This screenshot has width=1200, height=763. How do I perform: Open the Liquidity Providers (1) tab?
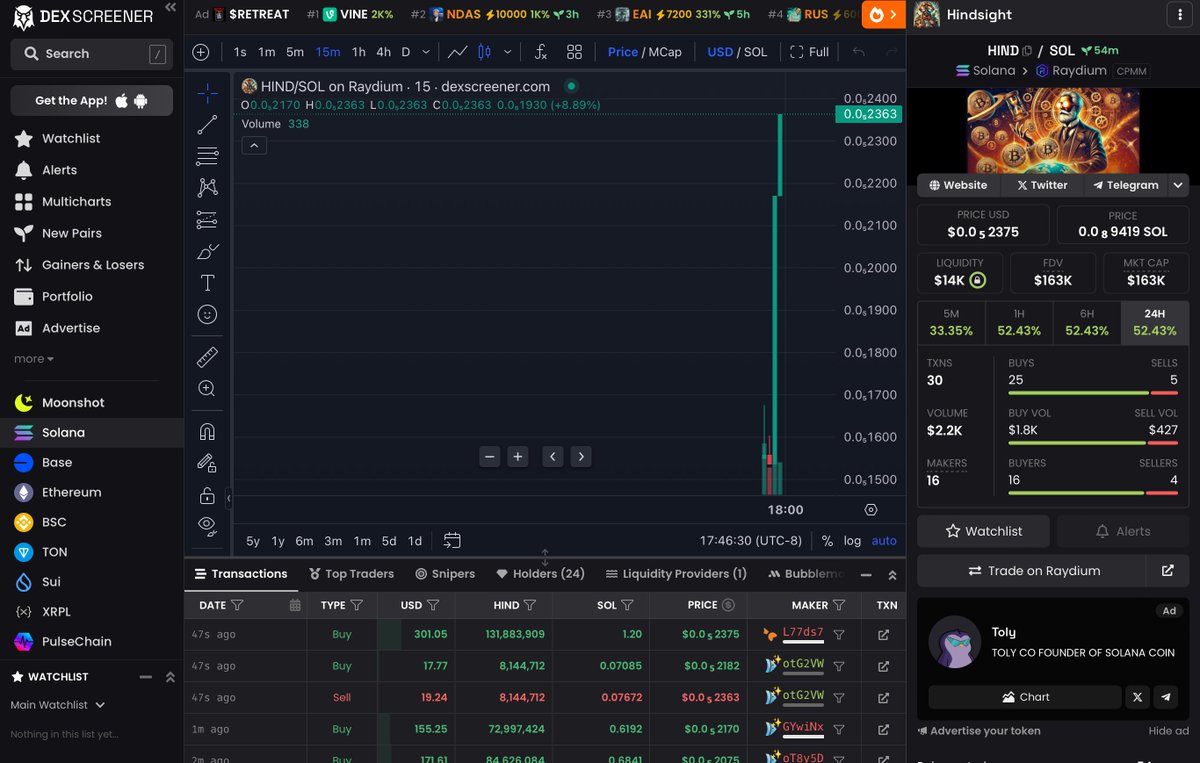[676, 574]
